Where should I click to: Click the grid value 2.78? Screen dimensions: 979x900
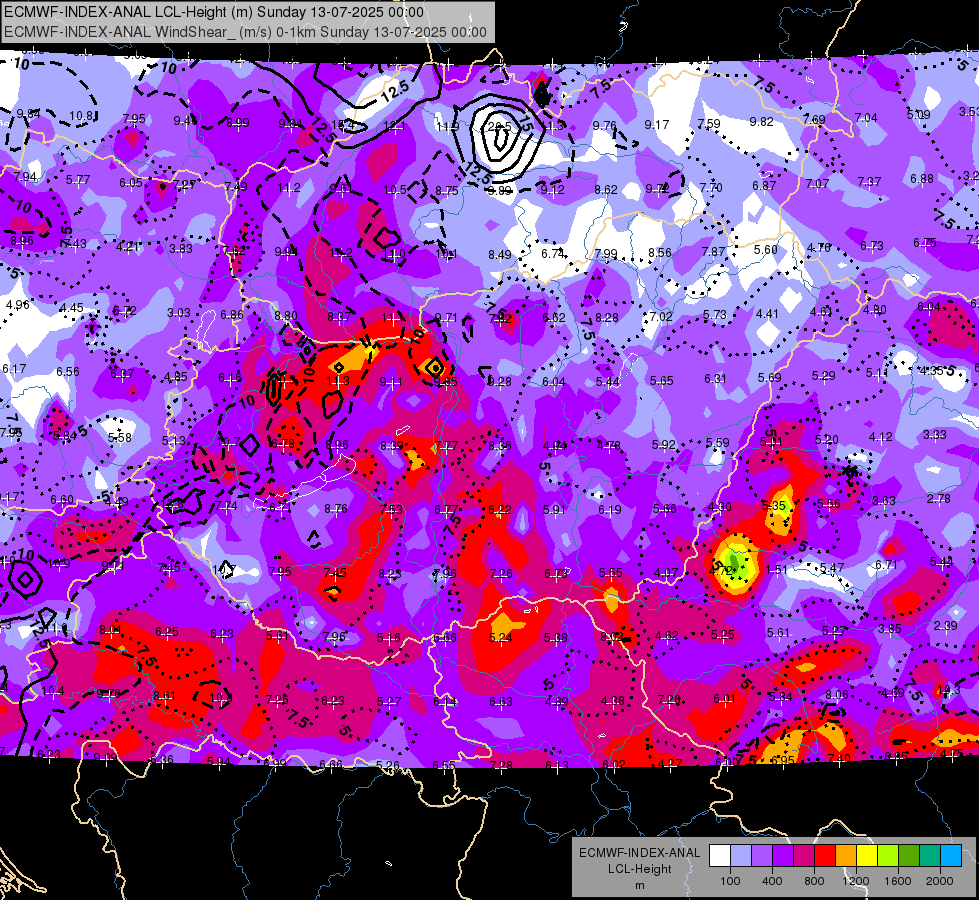click(938, 498)
